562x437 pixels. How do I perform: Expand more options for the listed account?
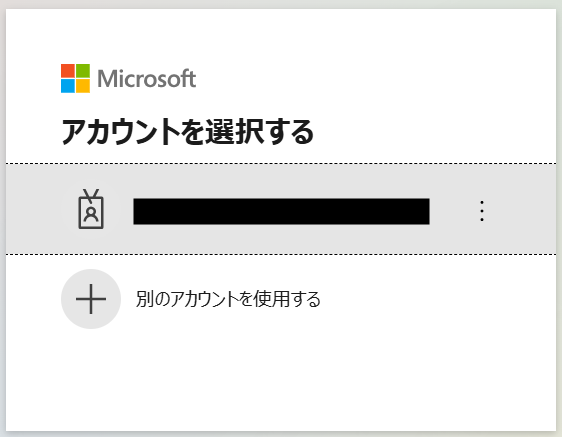482,211
